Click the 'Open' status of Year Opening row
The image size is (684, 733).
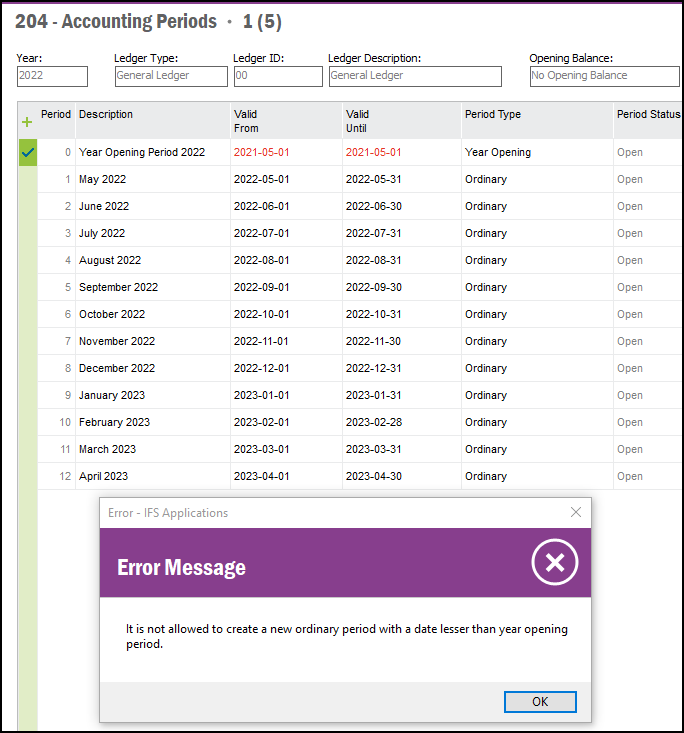click(629, 152)
